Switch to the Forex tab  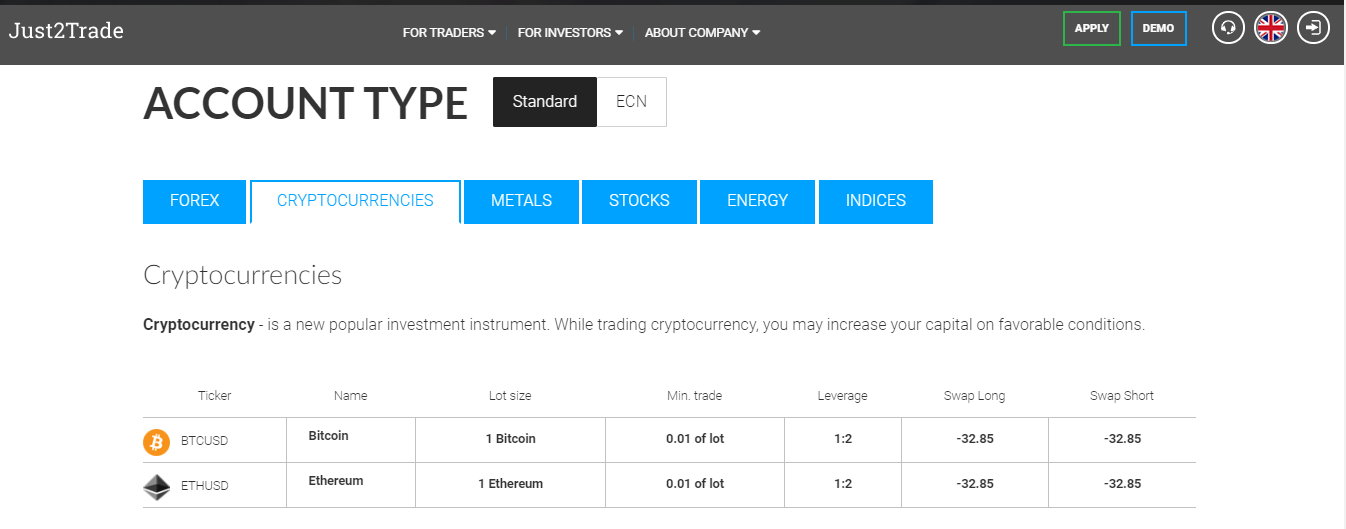click(x=195, y=201)
